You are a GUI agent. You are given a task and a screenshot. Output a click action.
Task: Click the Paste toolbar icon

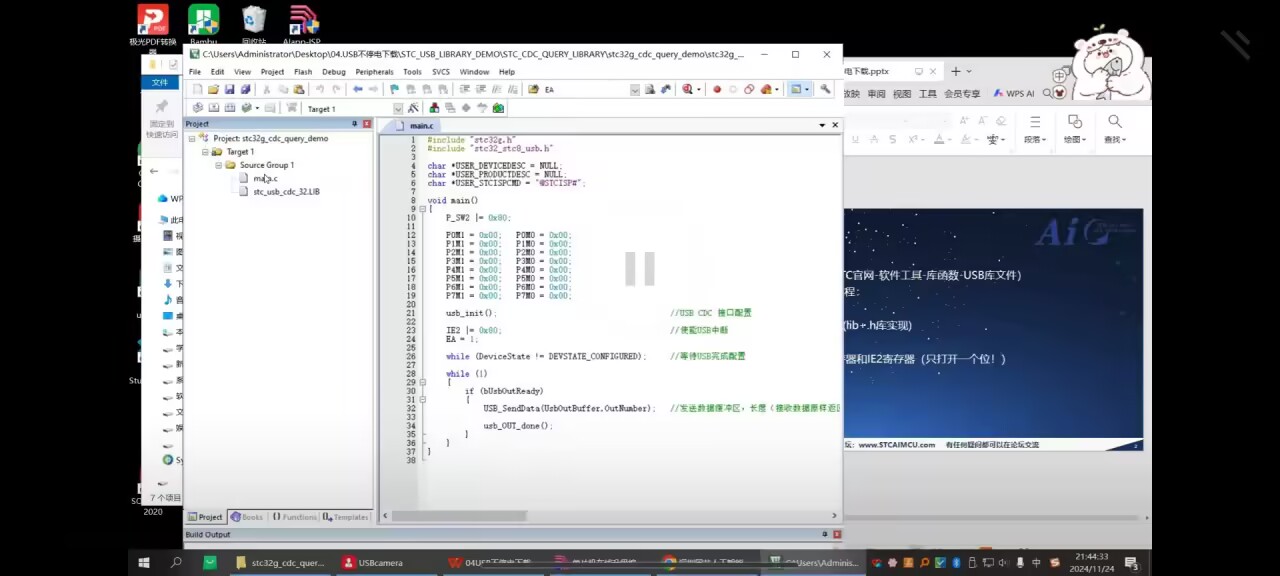tap(298, 89)
